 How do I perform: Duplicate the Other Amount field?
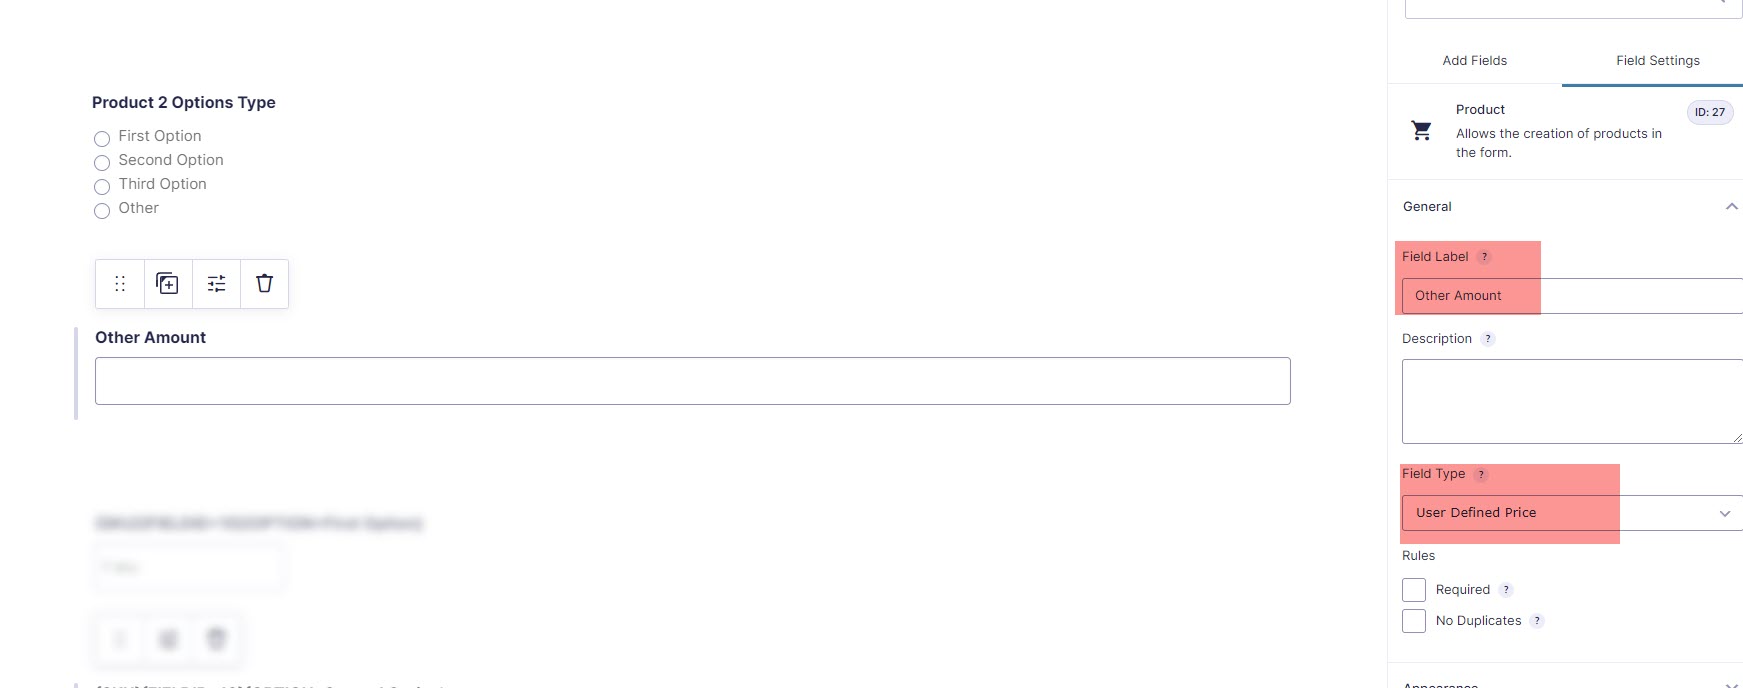(x=168, y=284)
